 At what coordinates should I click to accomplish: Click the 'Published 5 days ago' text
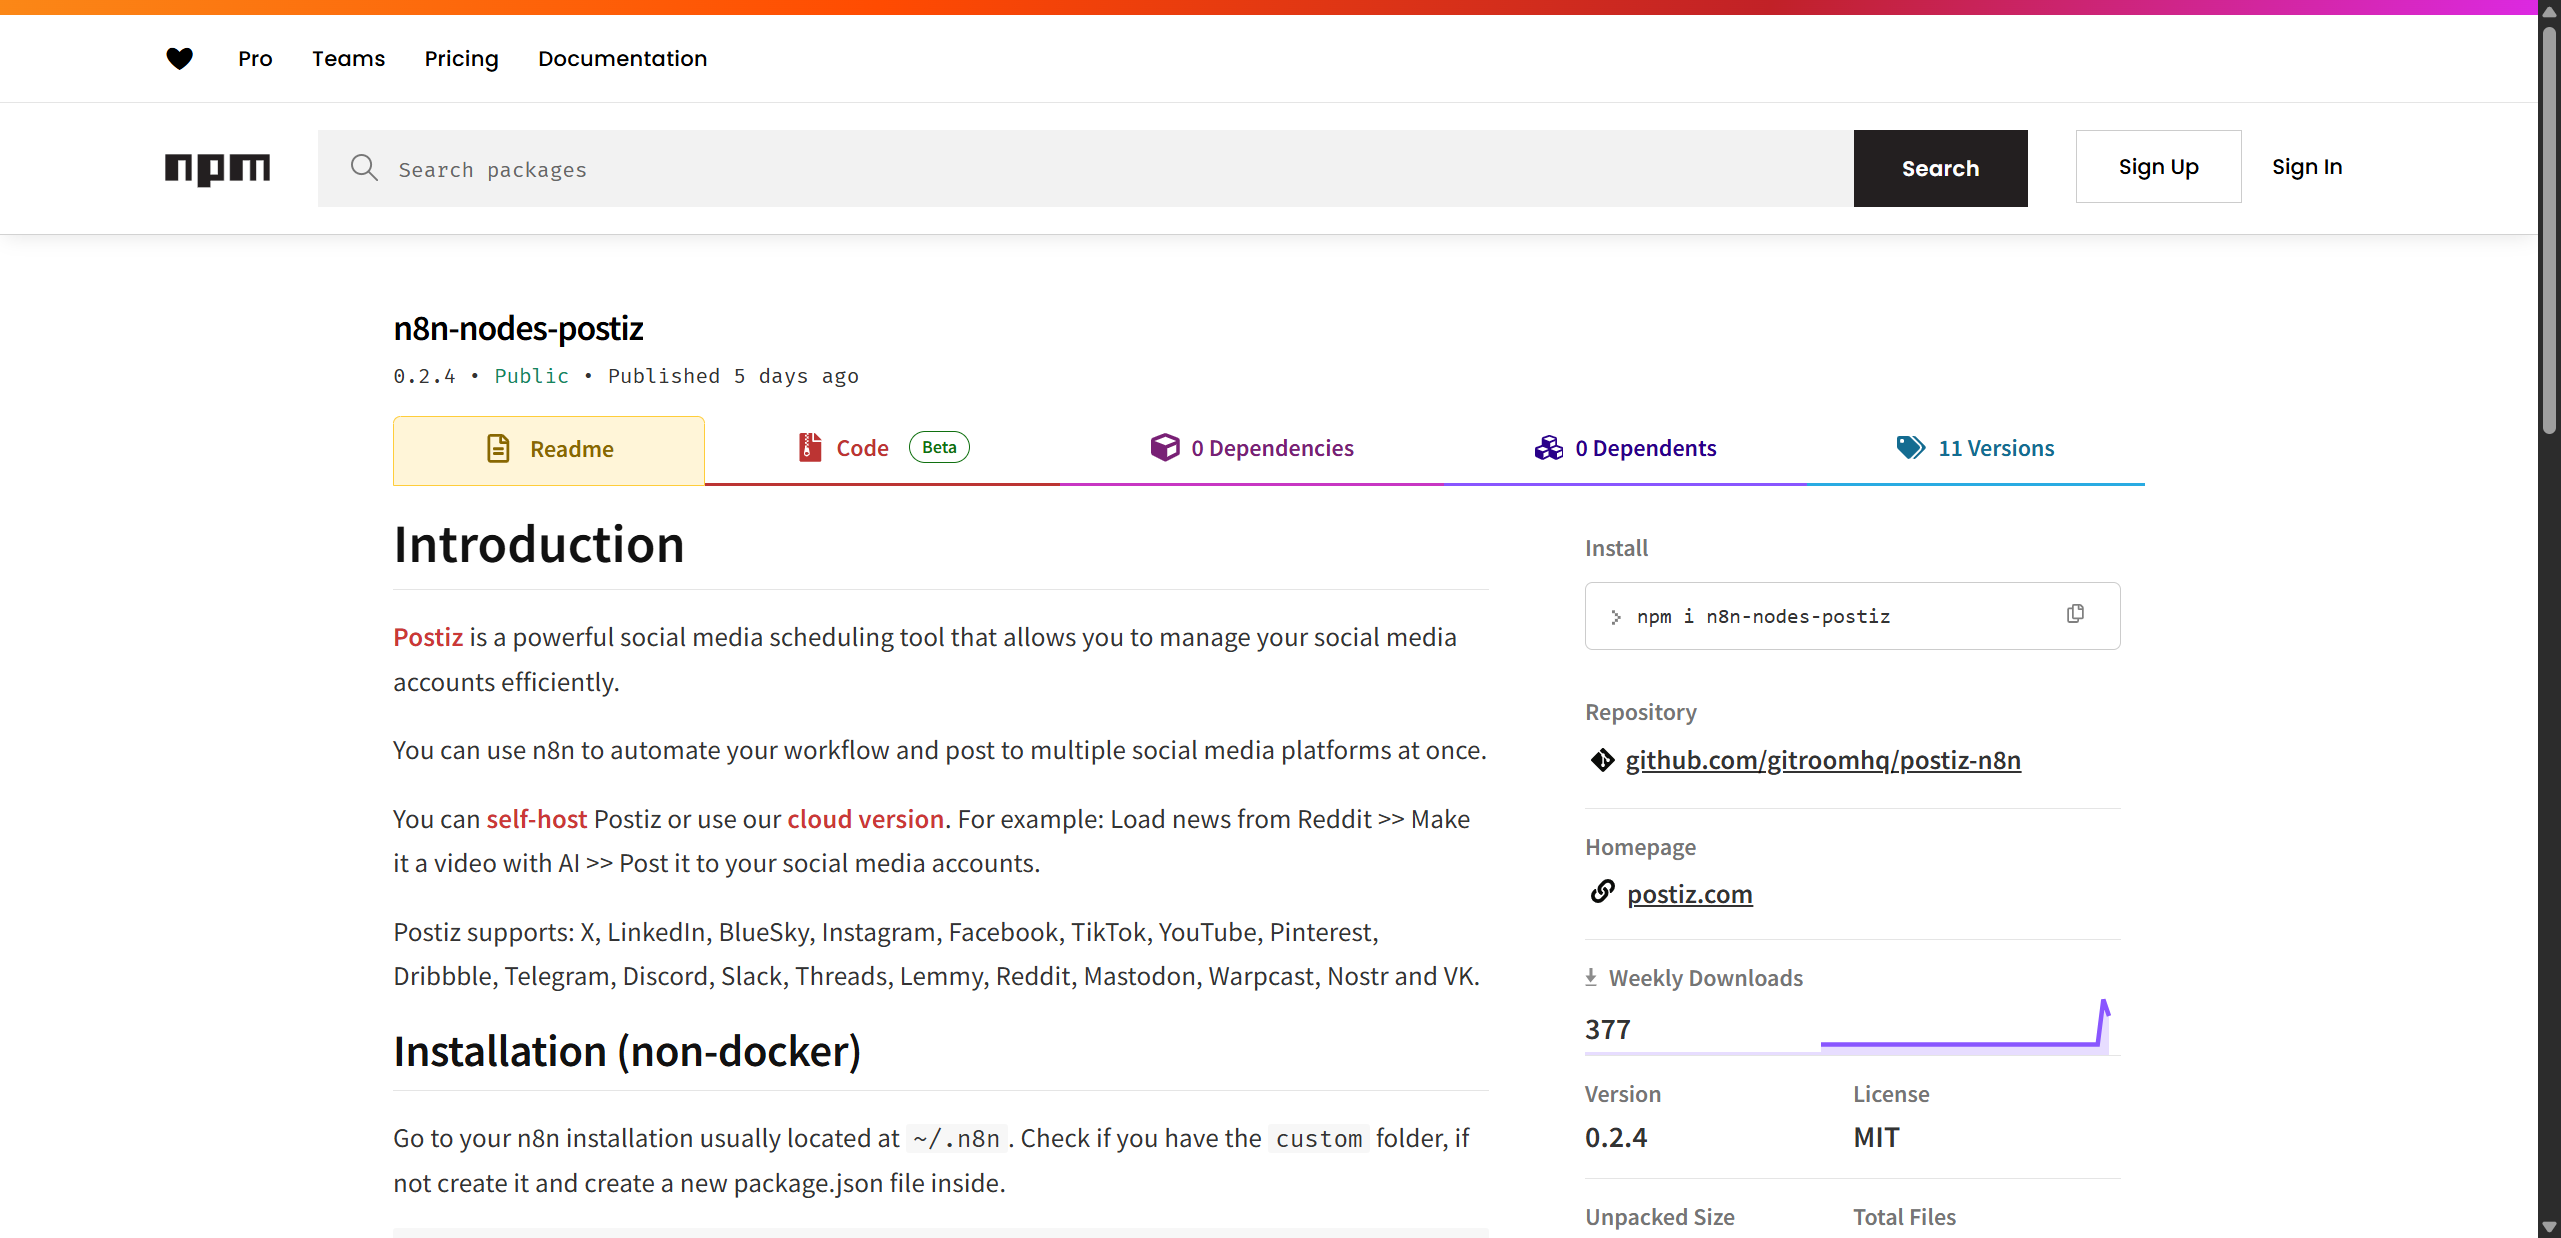point(733,376)
